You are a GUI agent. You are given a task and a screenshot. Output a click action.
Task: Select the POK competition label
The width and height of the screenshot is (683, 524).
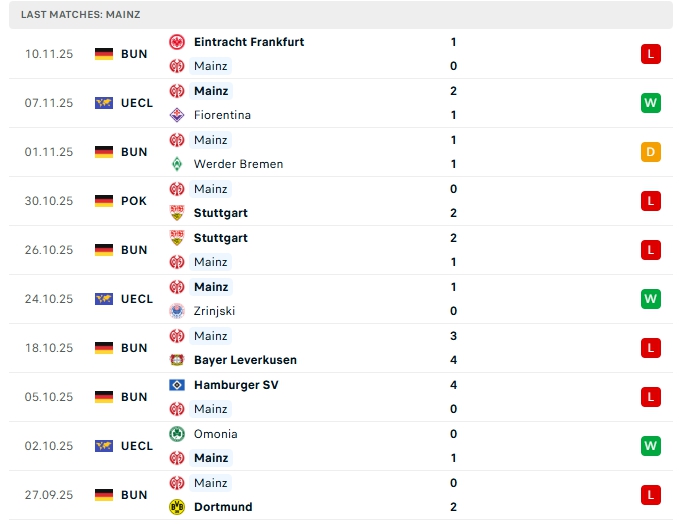coord(134,201)
